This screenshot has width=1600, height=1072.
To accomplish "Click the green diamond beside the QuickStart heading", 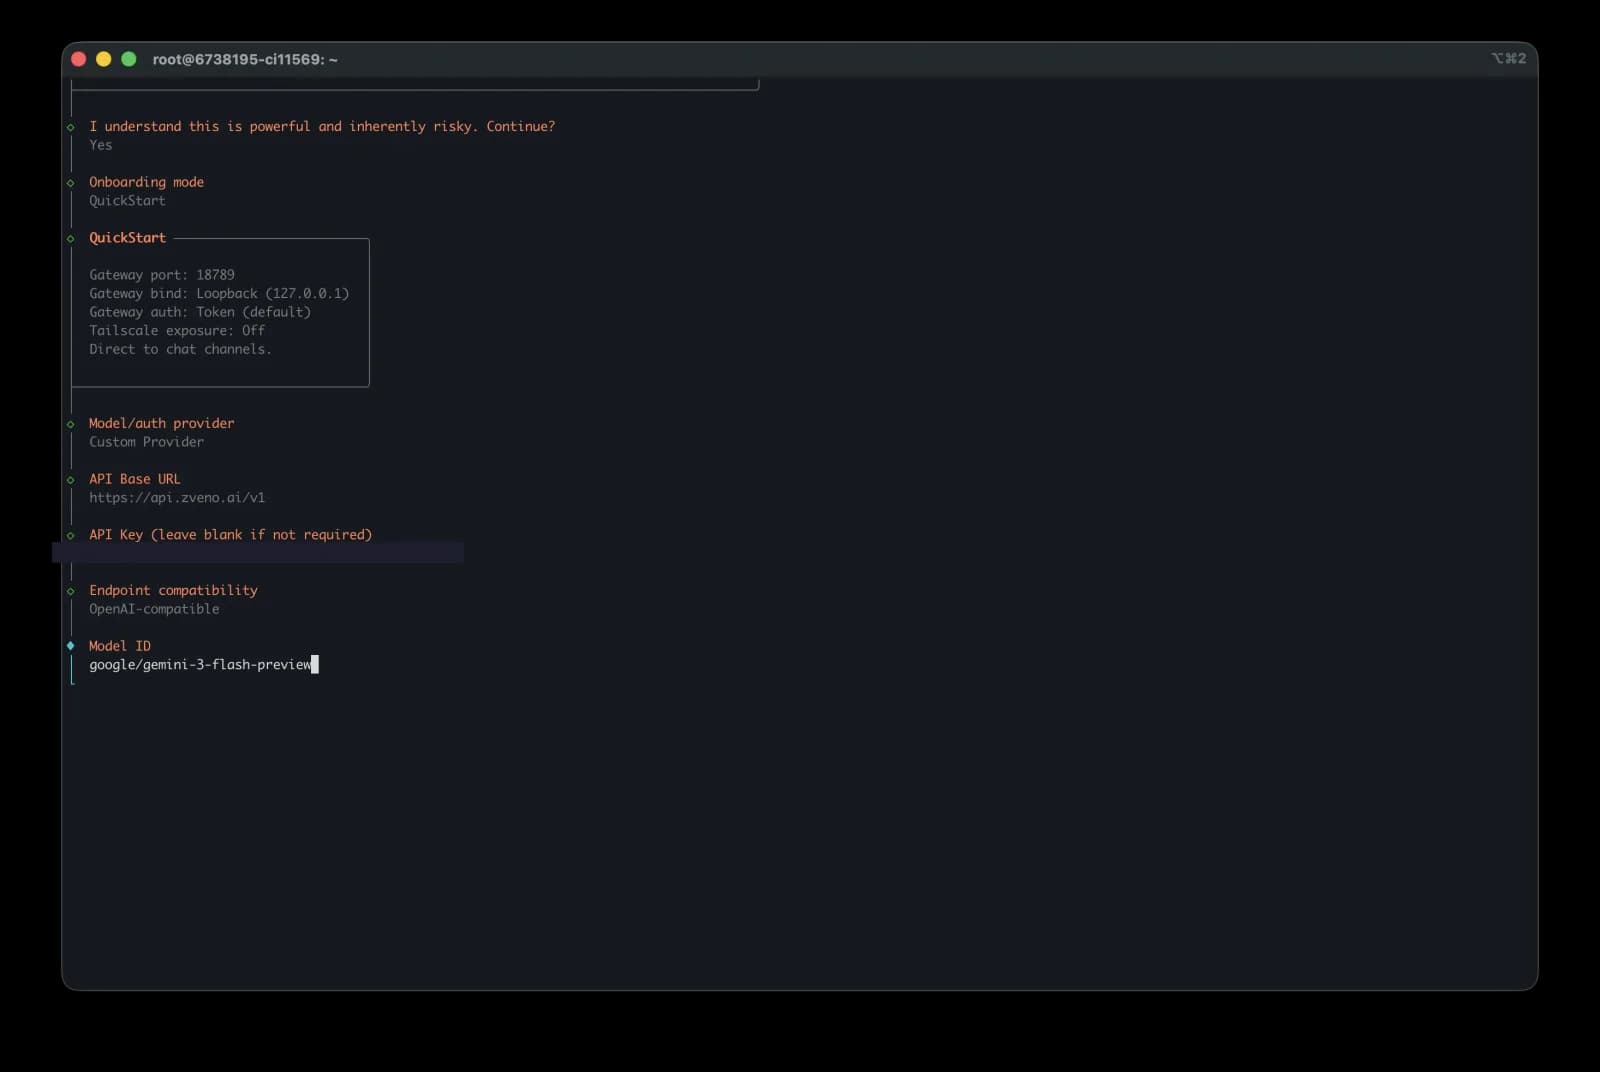I will click(x=71, y=239).
